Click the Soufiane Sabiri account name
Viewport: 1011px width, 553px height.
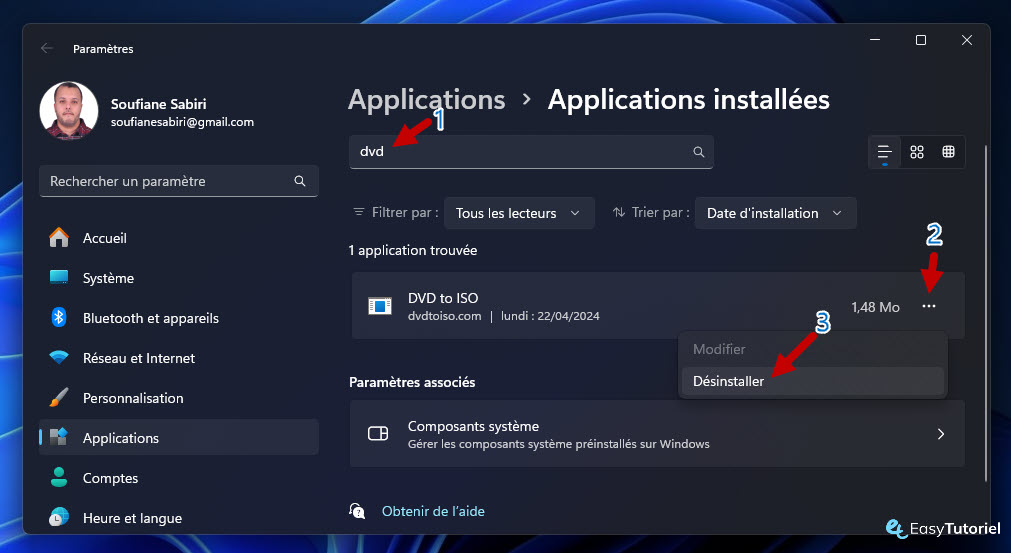(x=159, y=104)
